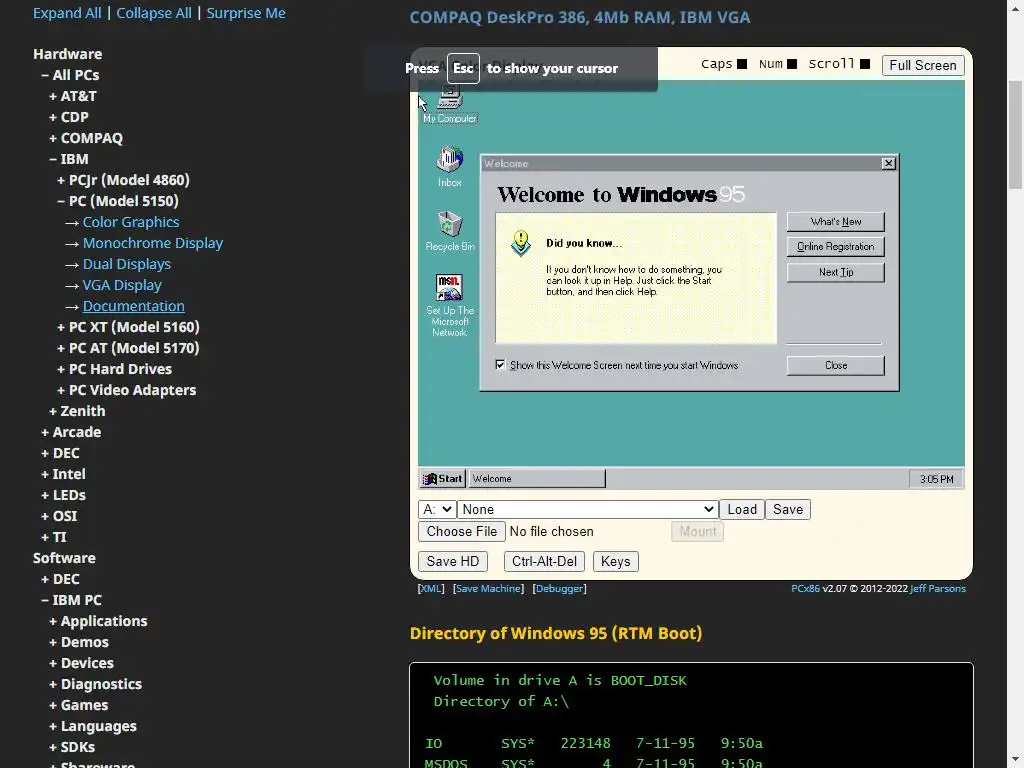Viewport: 1024px width, 768px height.
Task: Click the Windows 95 Start button
Action: 443,479
